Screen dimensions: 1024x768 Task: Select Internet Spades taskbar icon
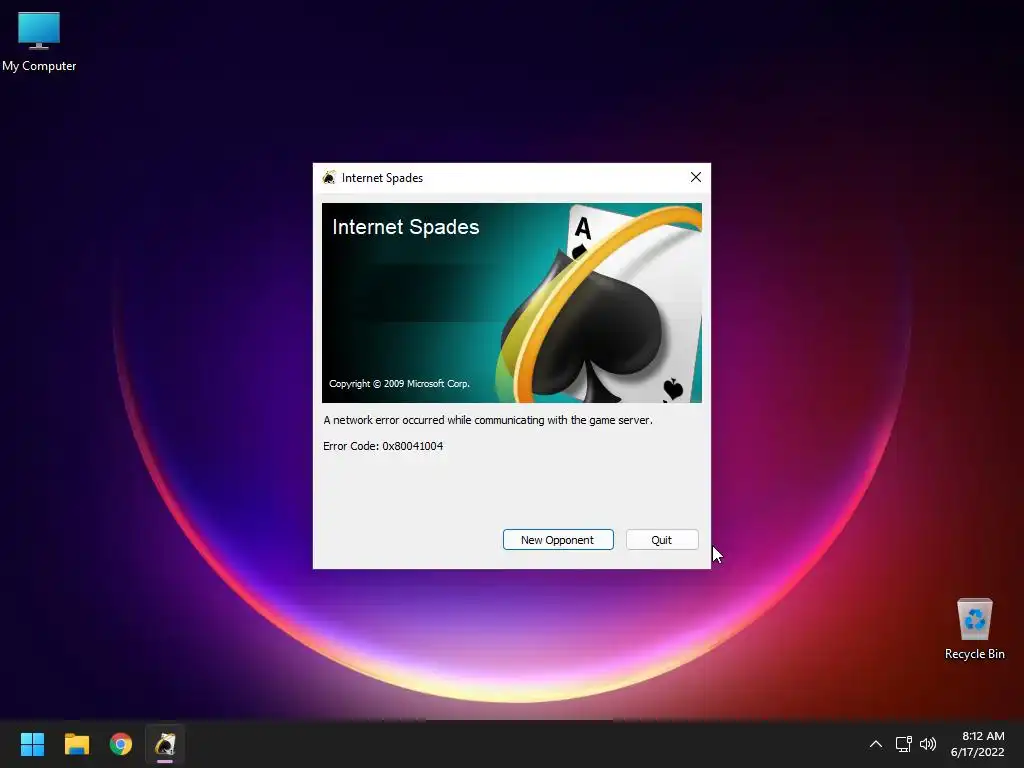[165, 744]
